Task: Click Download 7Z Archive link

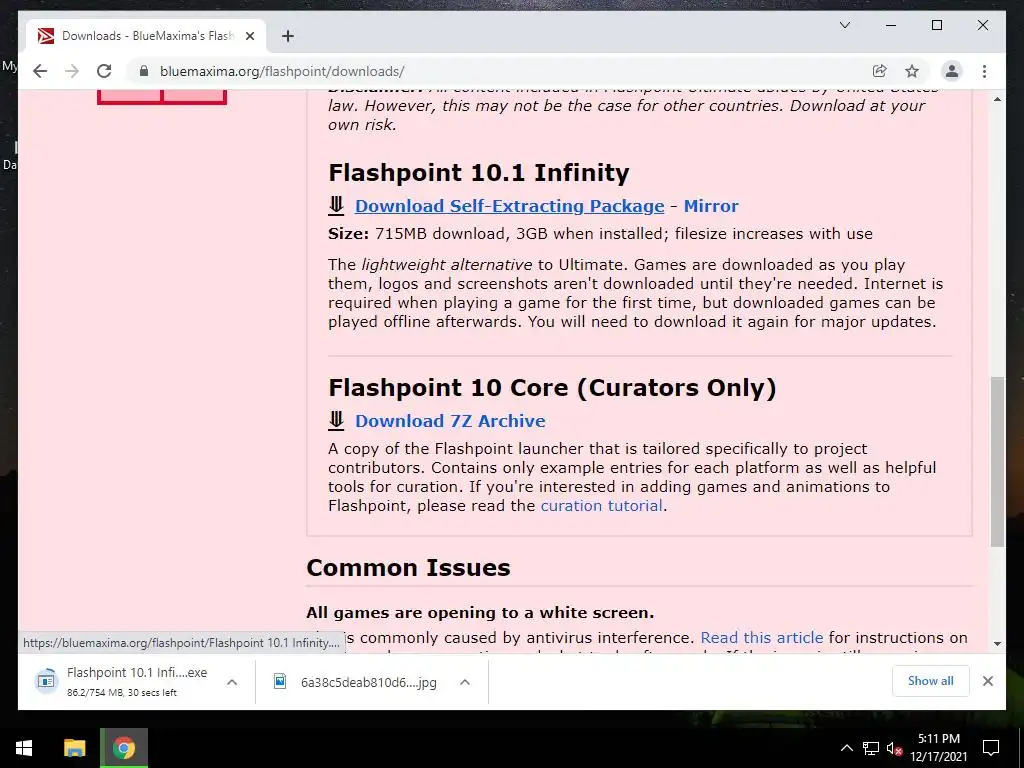Action: coord(450,421)
